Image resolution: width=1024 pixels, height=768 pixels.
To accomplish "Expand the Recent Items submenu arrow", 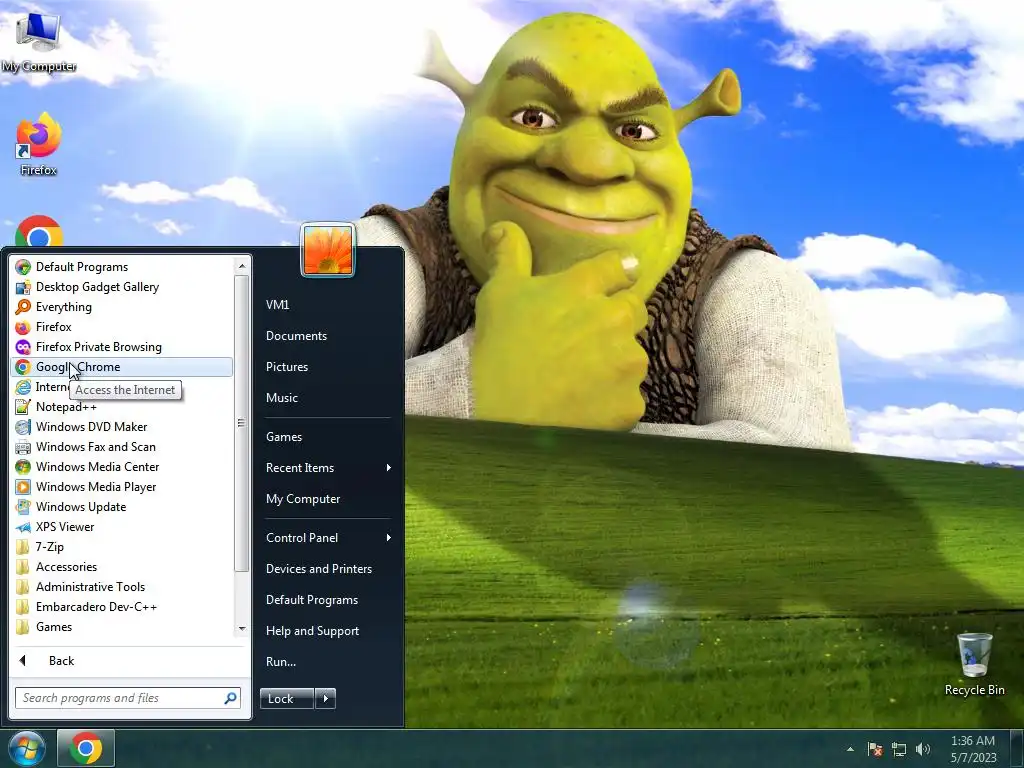I will 389,468.
